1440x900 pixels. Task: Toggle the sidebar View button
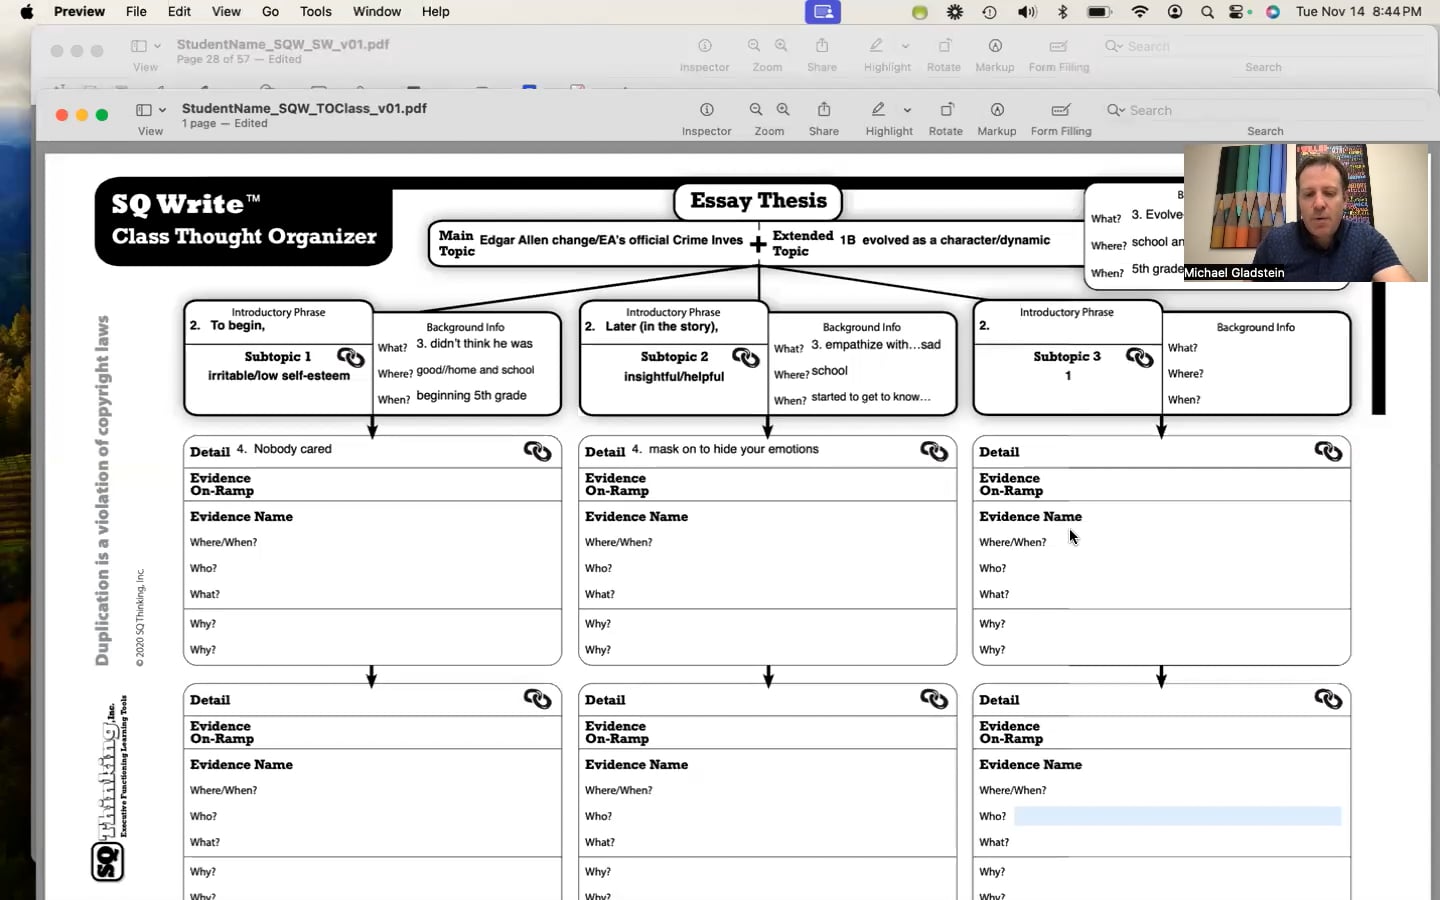(x=144, y=110)
